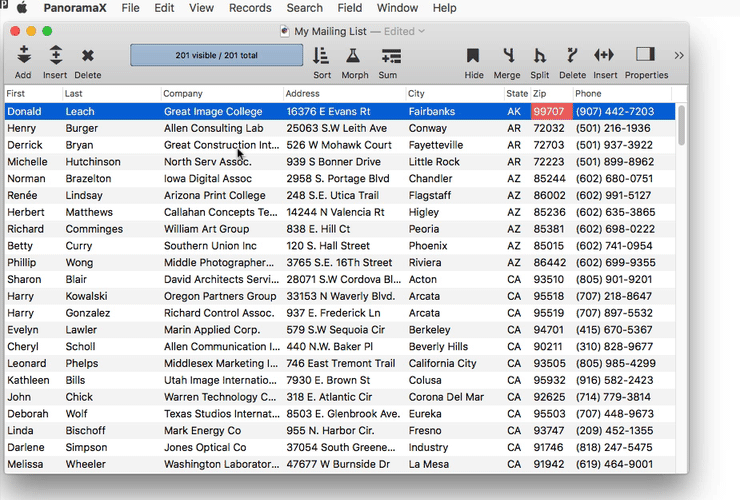Click the Delete record X icon
Image resolution: width=740 pixels, height=500 pixels.
[x=87, y=56]
